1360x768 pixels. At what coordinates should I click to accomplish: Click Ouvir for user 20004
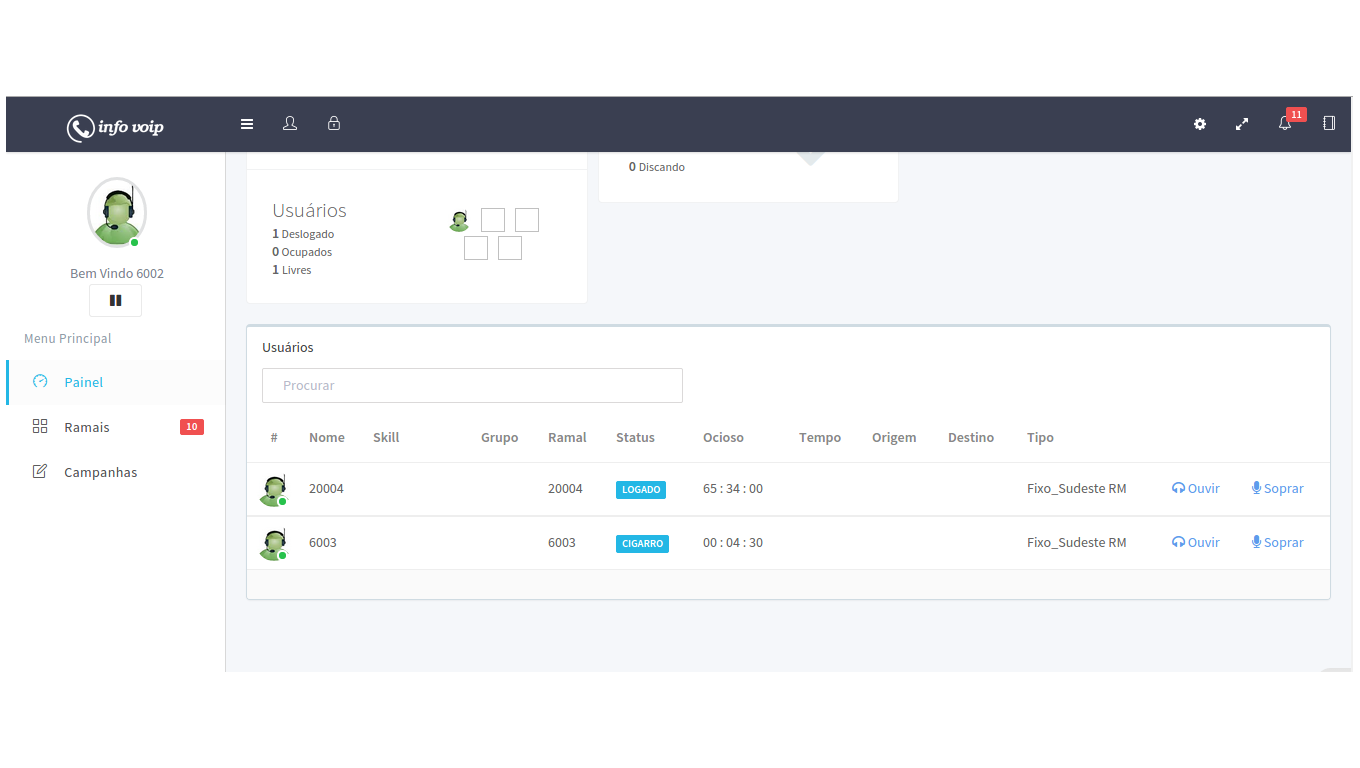click(1196, 489)
